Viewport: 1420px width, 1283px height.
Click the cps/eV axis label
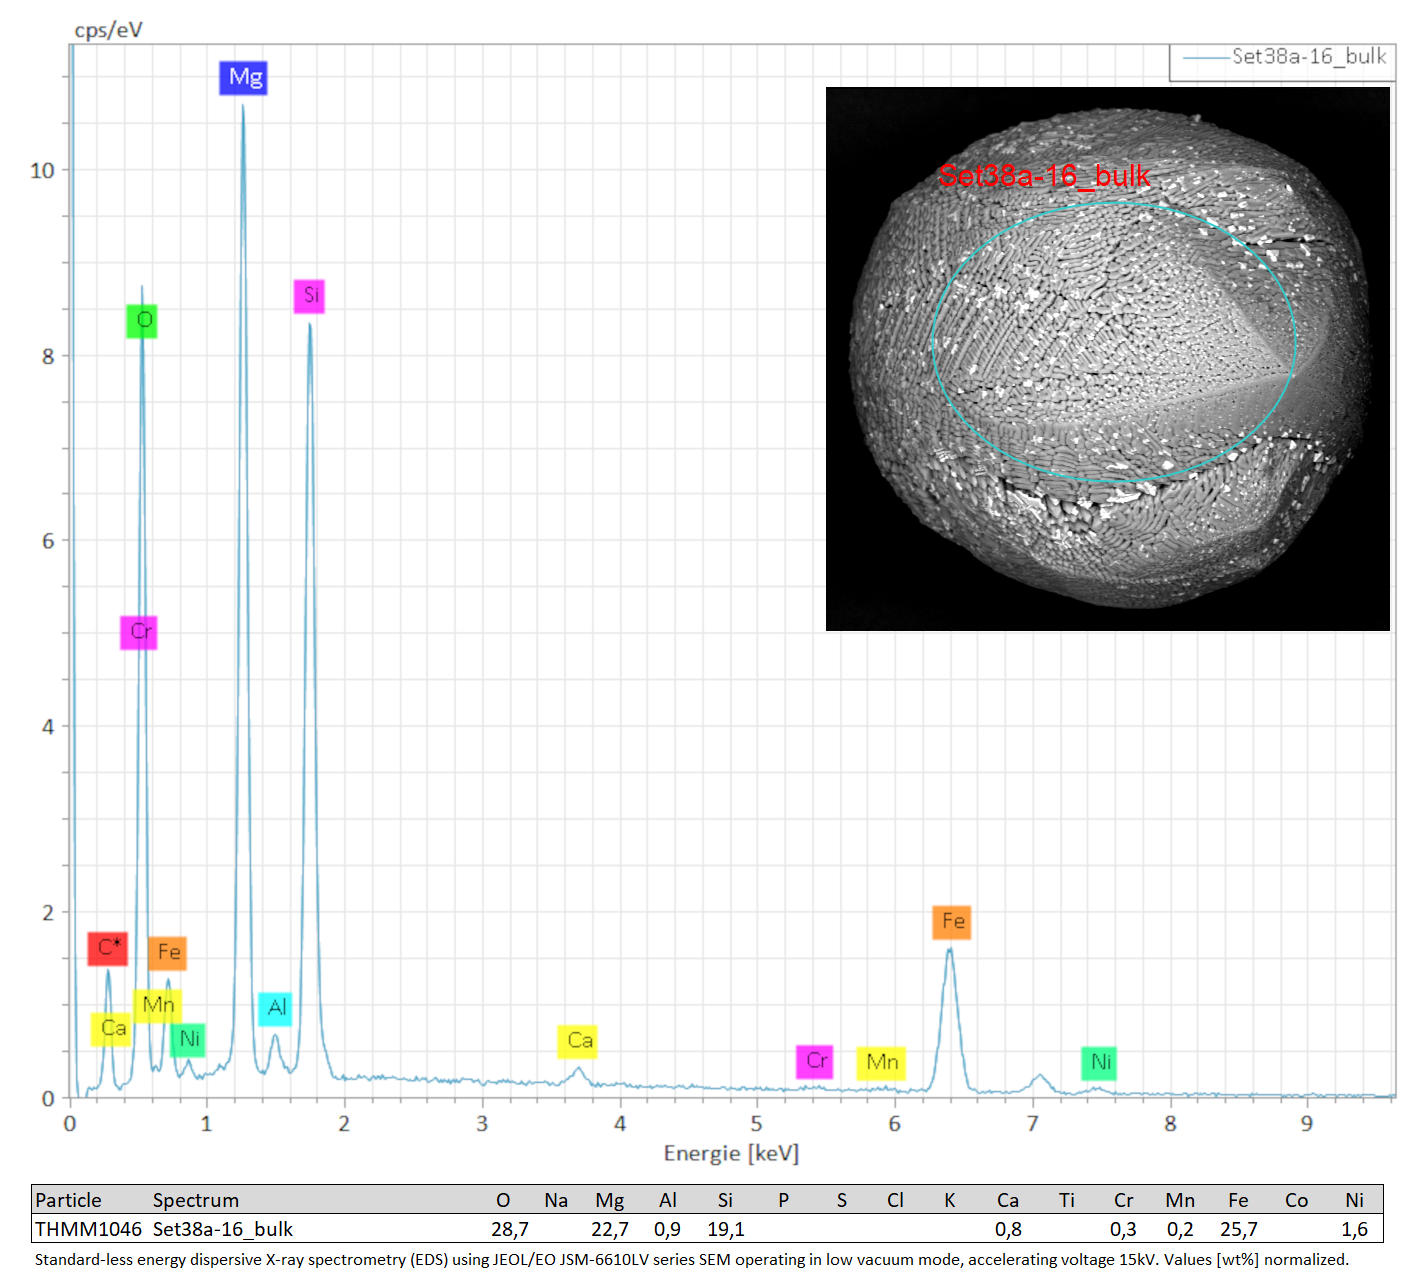108,30
